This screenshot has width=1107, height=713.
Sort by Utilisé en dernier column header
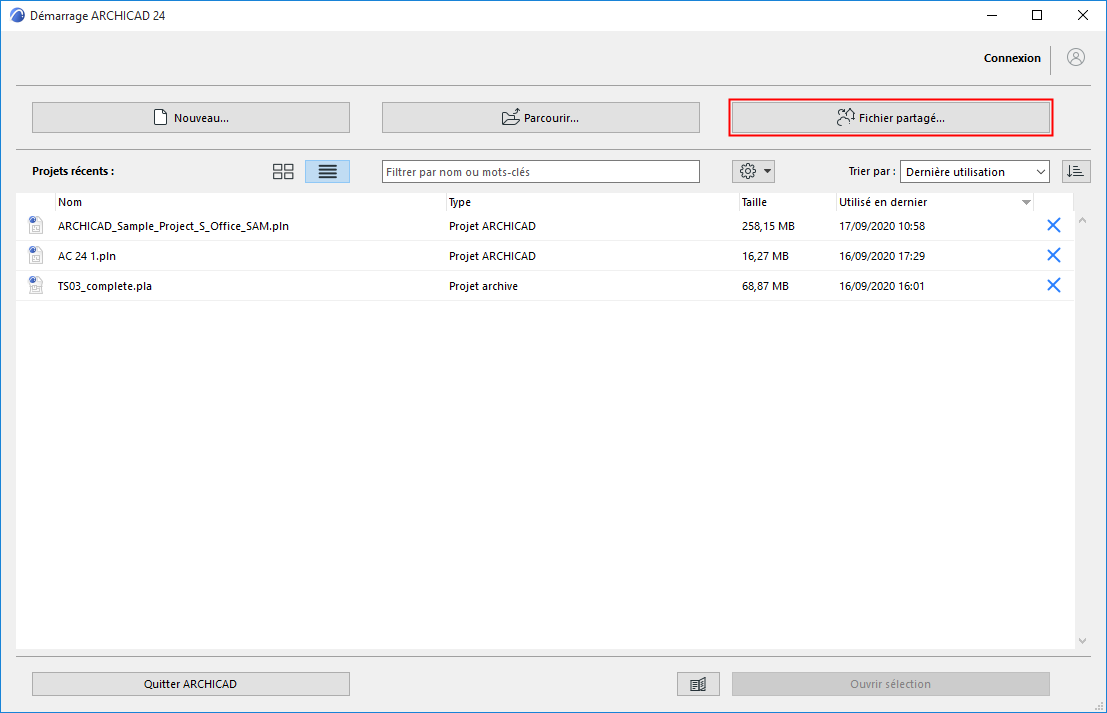click(935, 203)
